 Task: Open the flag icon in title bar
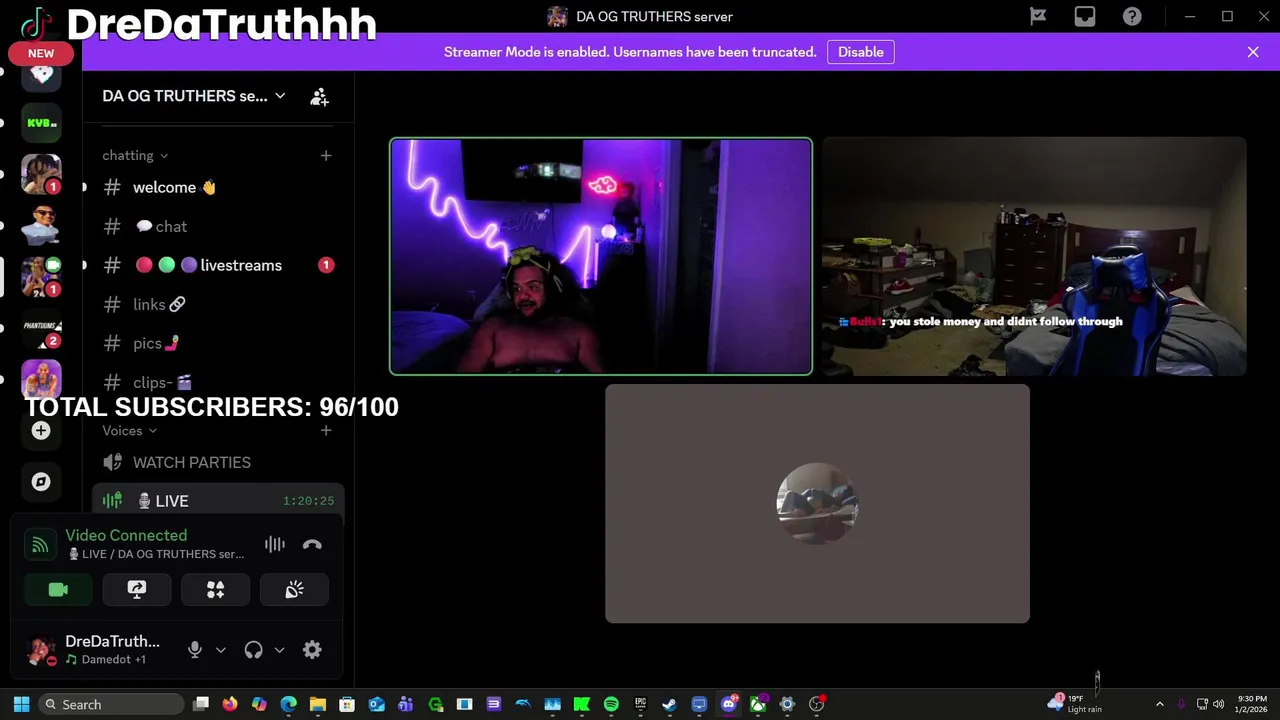point(1038,16)
